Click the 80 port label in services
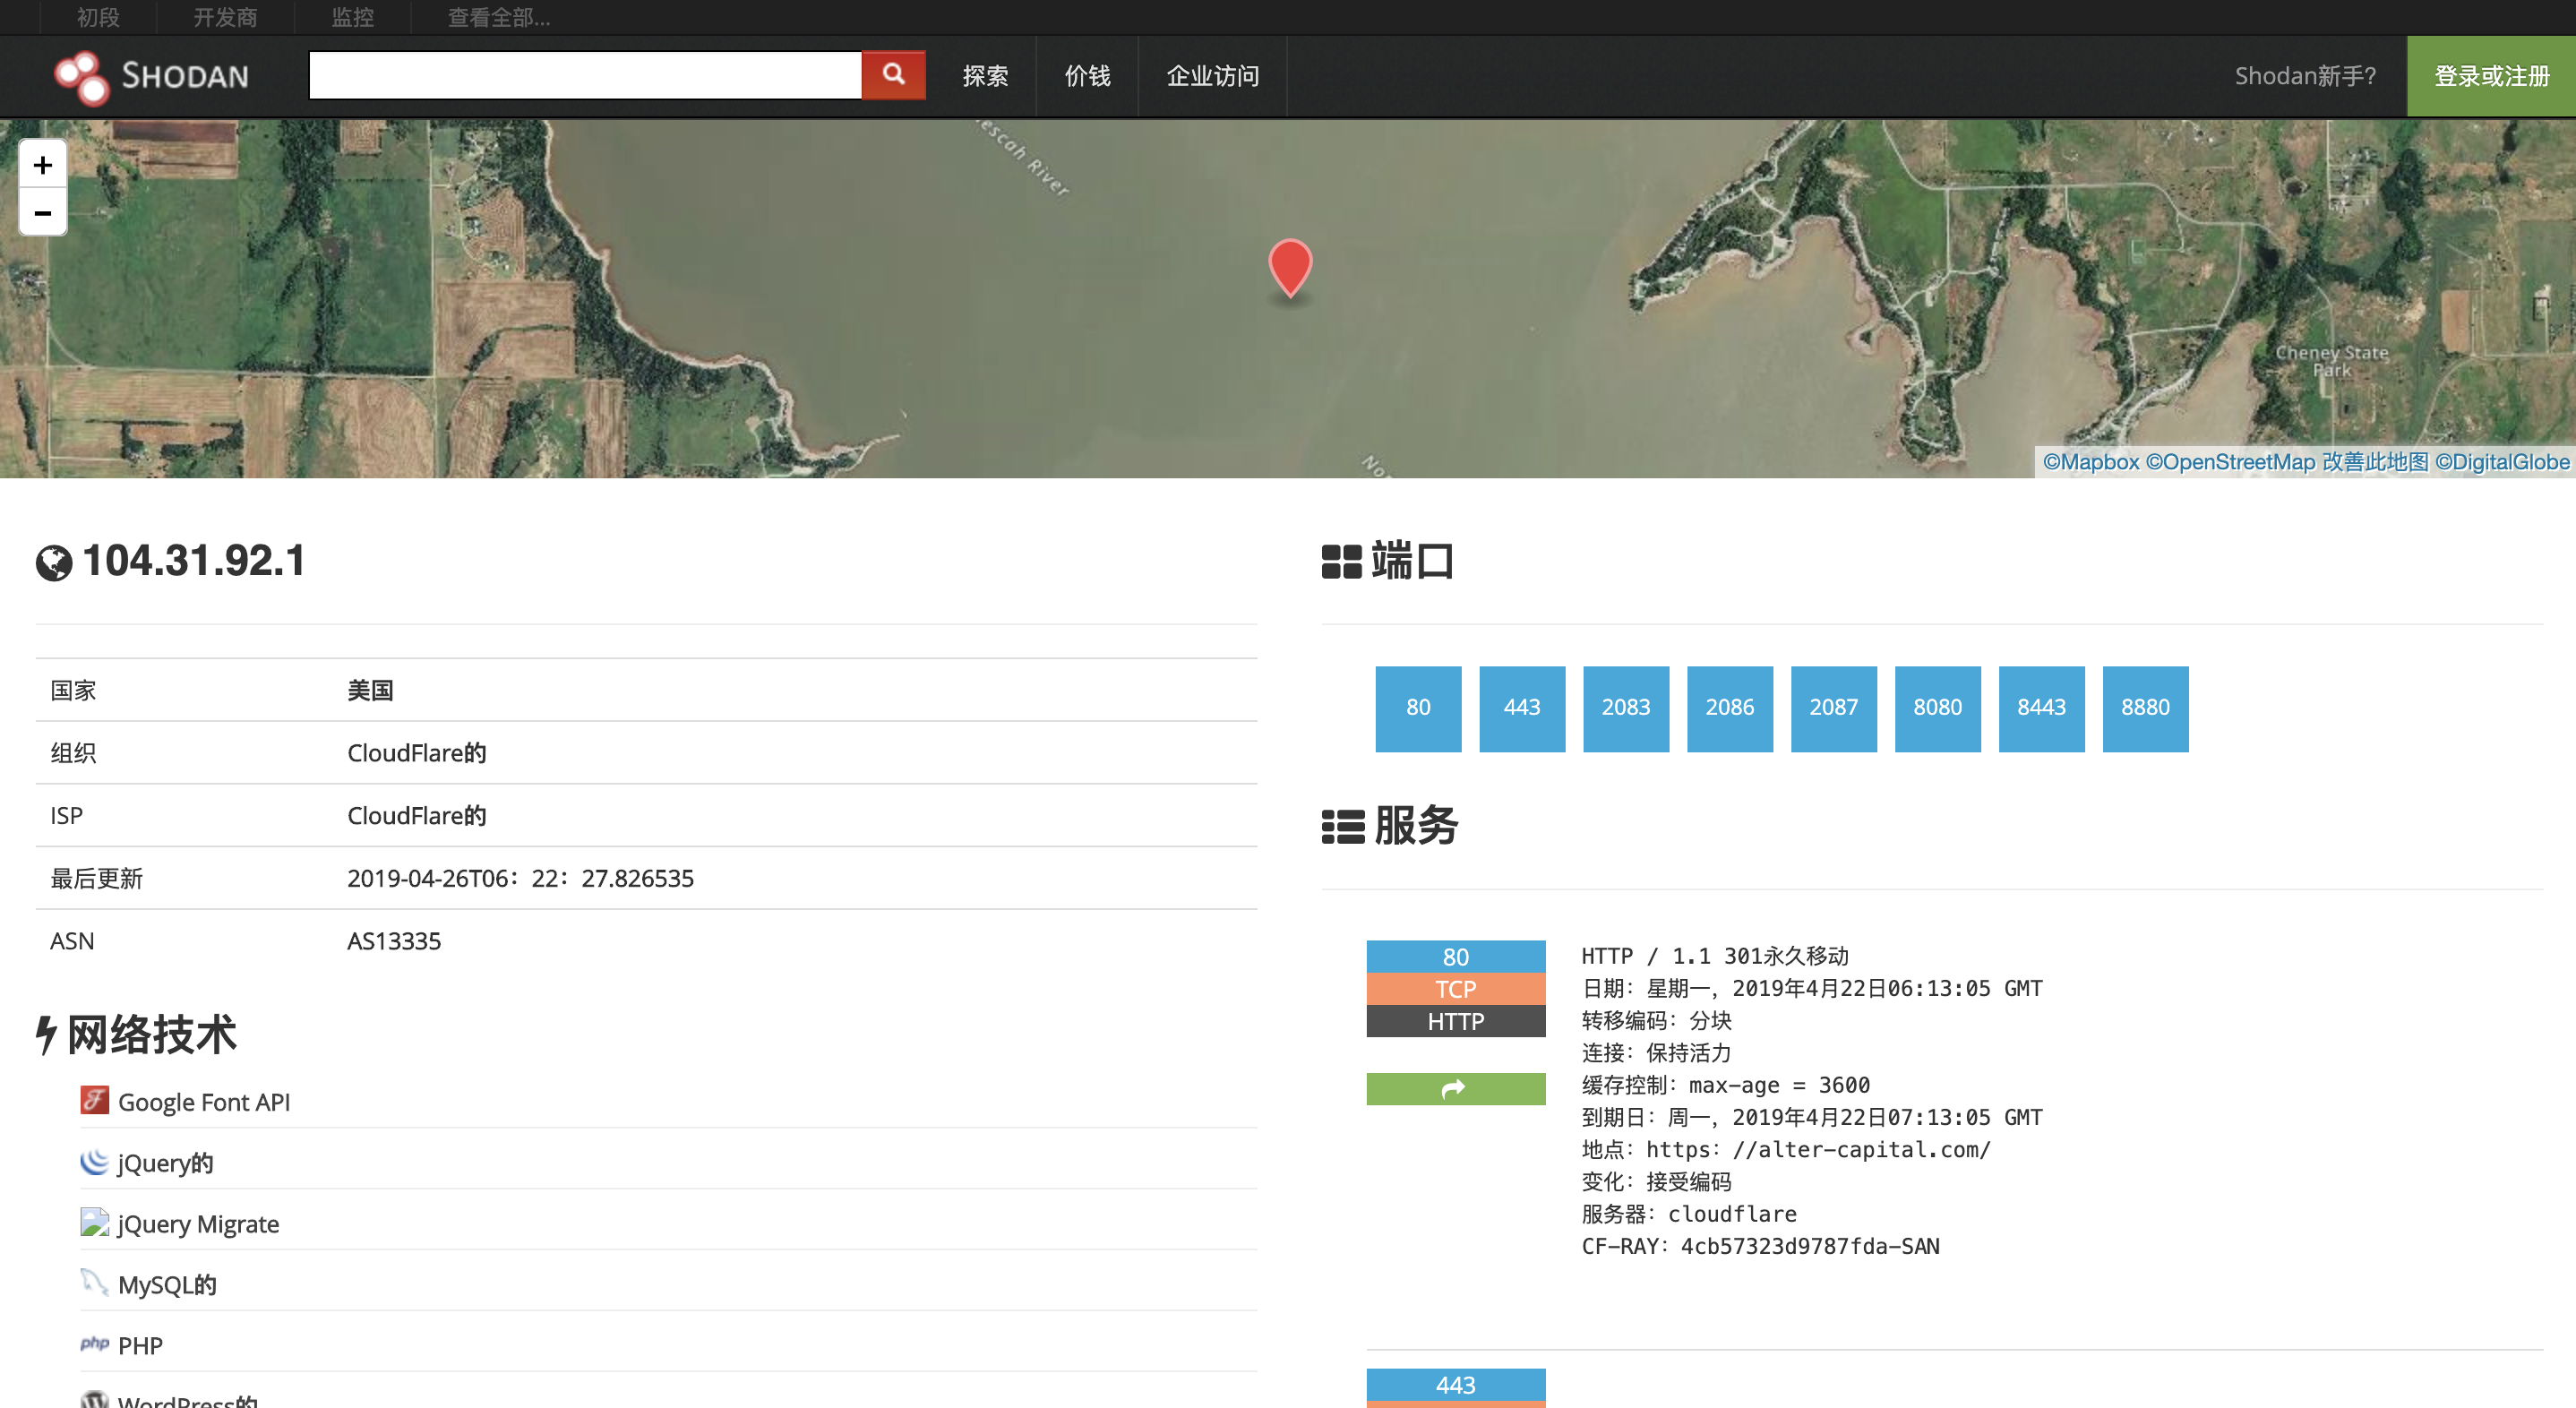 coord(1456,956)
